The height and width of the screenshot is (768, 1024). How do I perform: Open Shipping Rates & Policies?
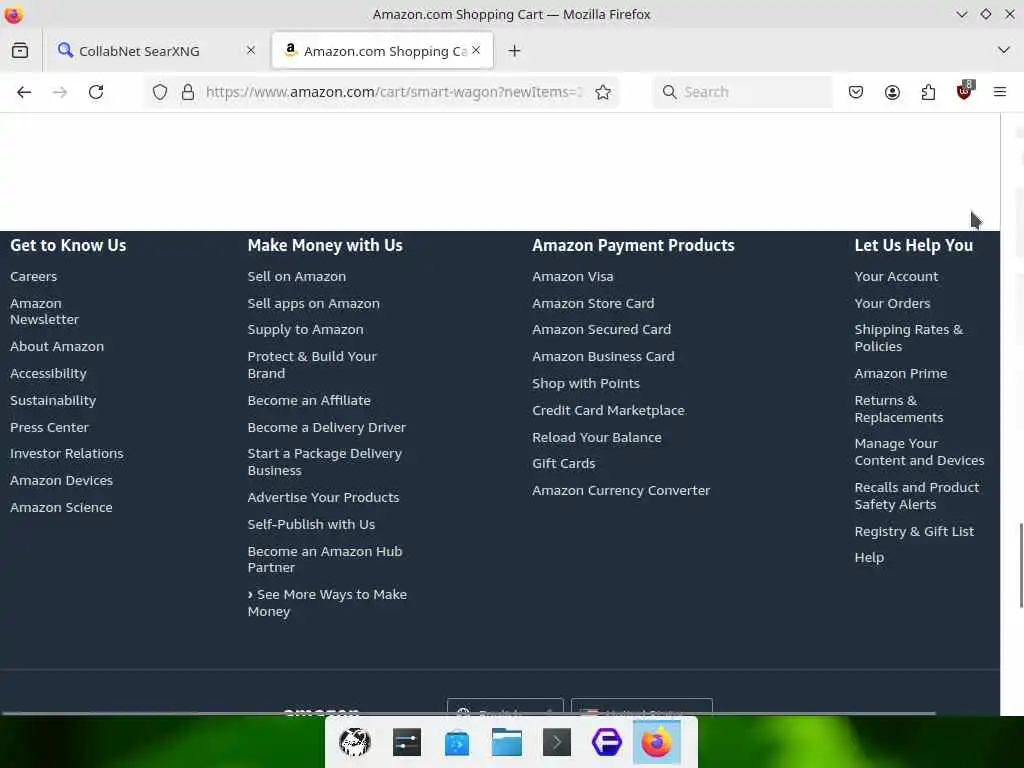pos(908,338)
